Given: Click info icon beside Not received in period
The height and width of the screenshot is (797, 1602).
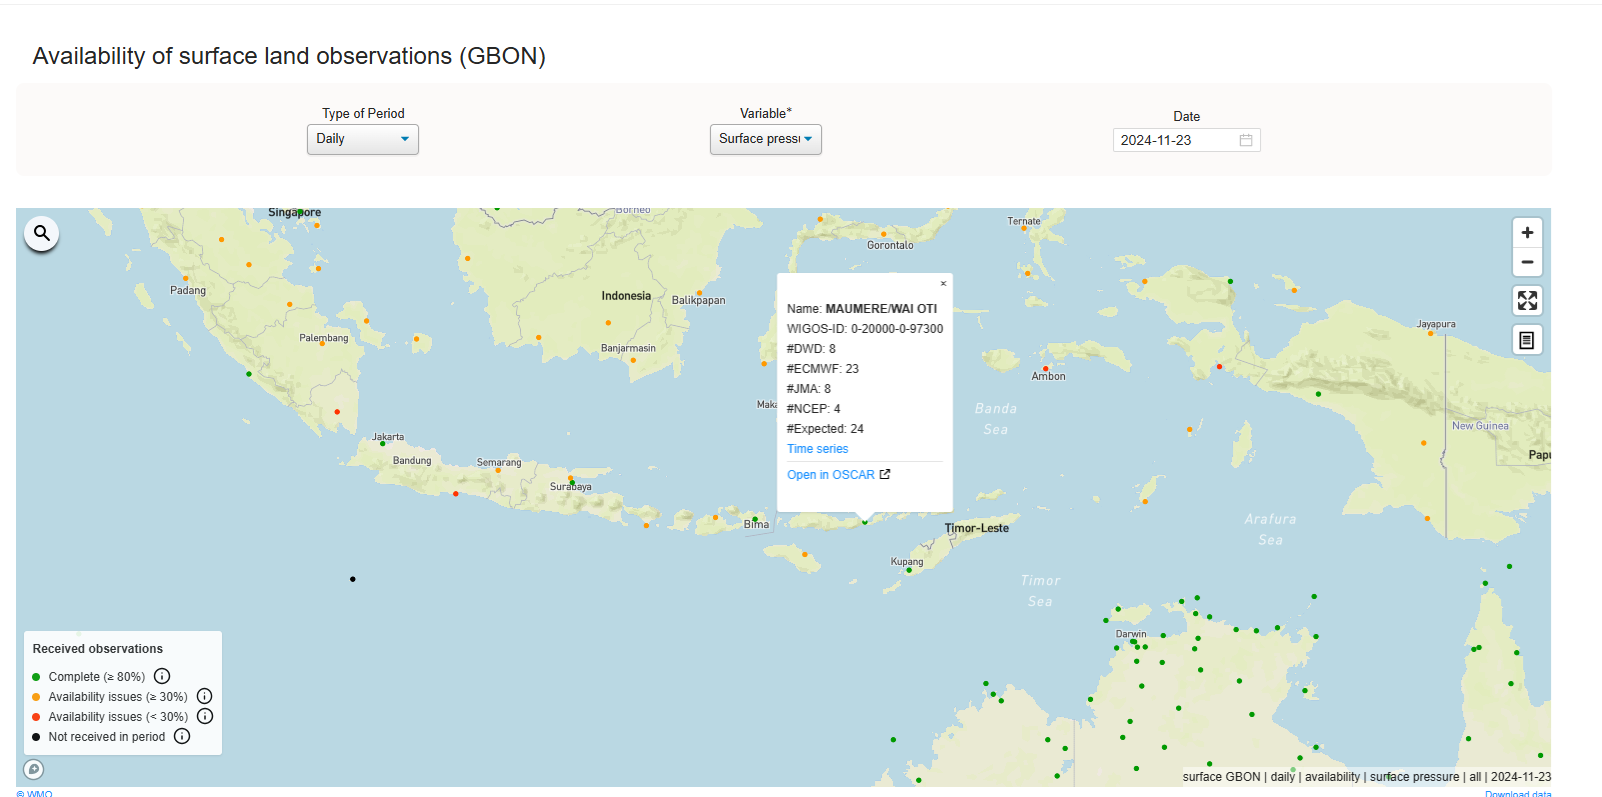Looking at the screenshot, I should coord(182,736).
